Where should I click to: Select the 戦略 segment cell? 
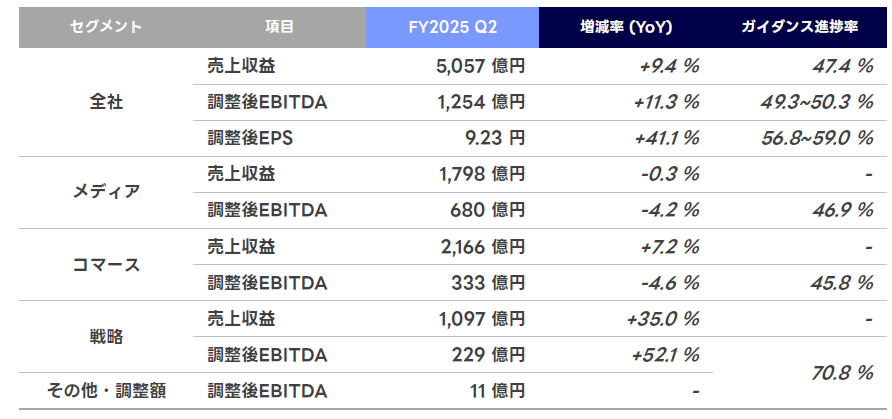coord(105,336)
